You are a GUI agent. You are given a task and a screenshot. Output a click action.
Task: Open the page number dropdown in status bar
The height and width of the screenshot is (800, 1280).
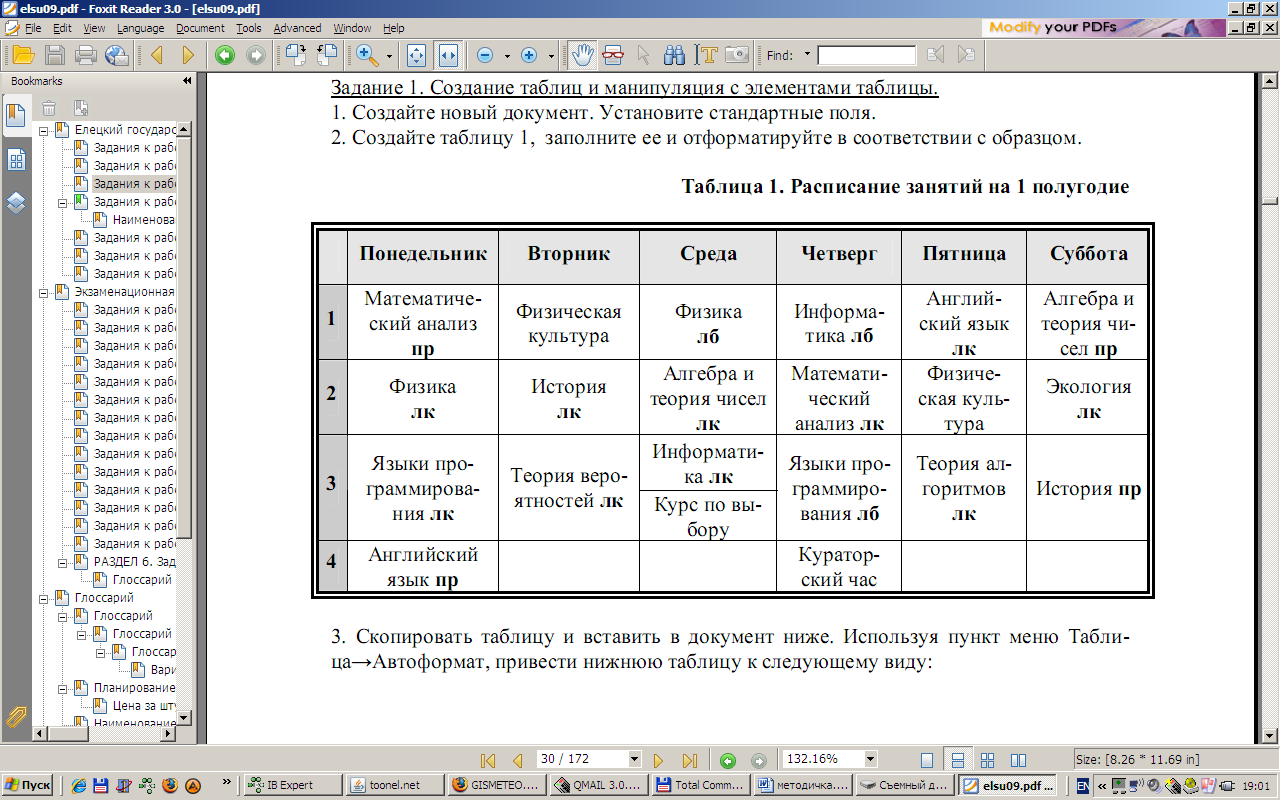coord(634,759)
